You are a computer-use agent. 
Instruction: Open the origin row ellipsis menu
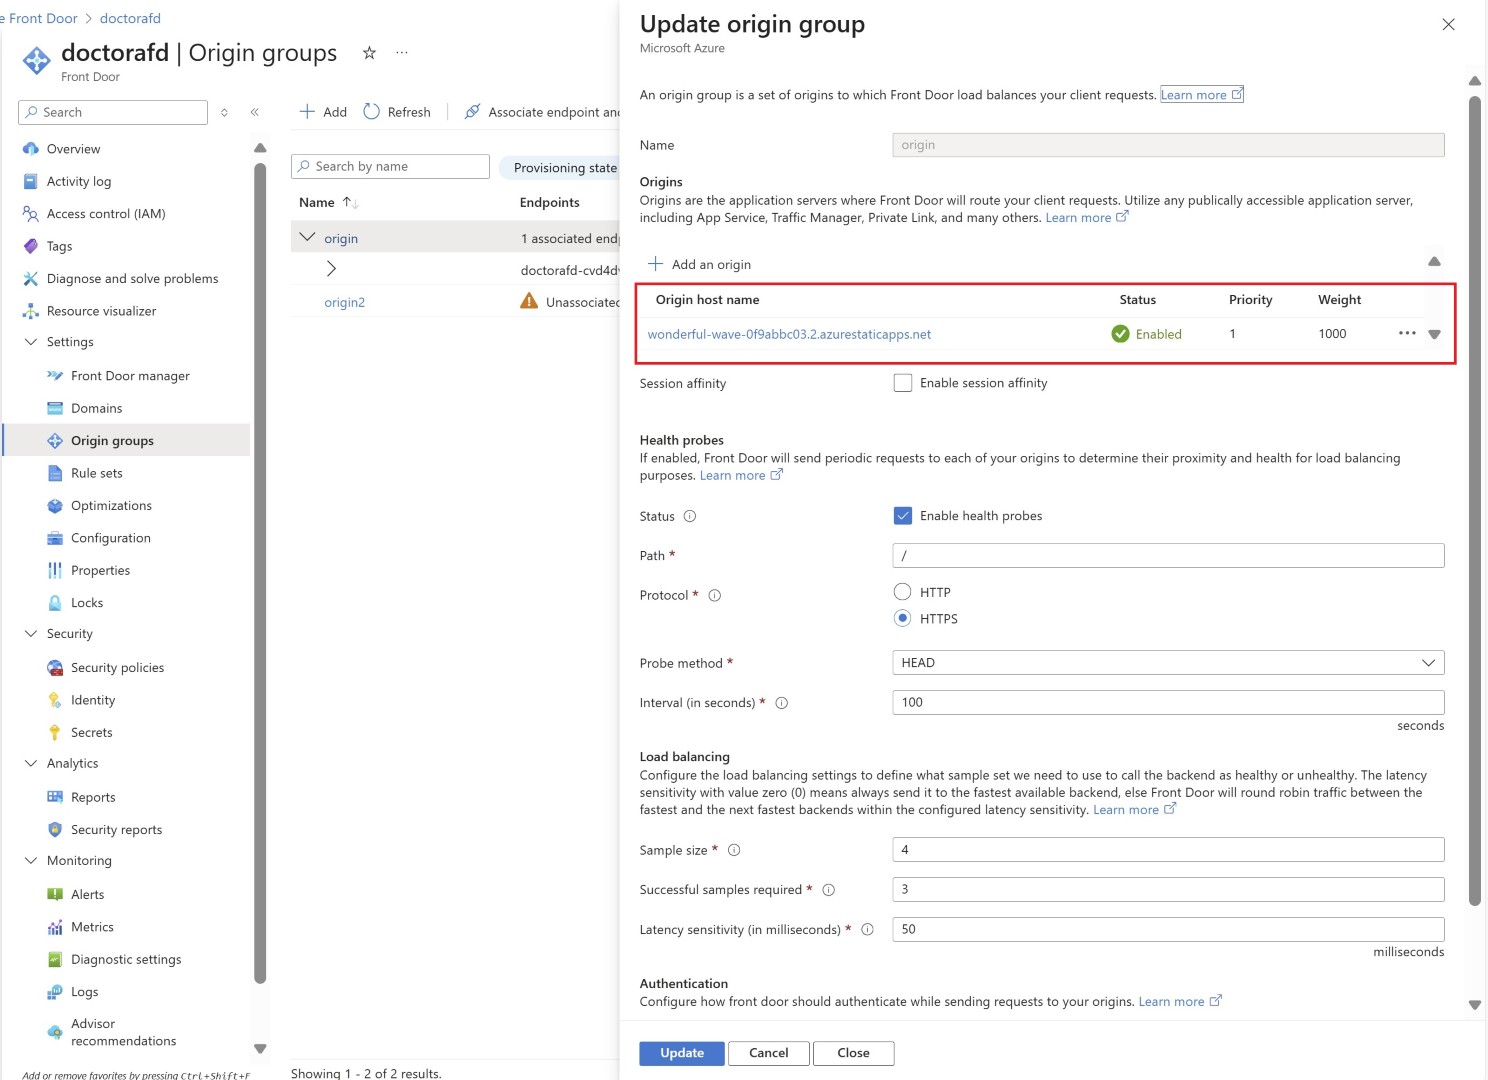[1407, 333]
